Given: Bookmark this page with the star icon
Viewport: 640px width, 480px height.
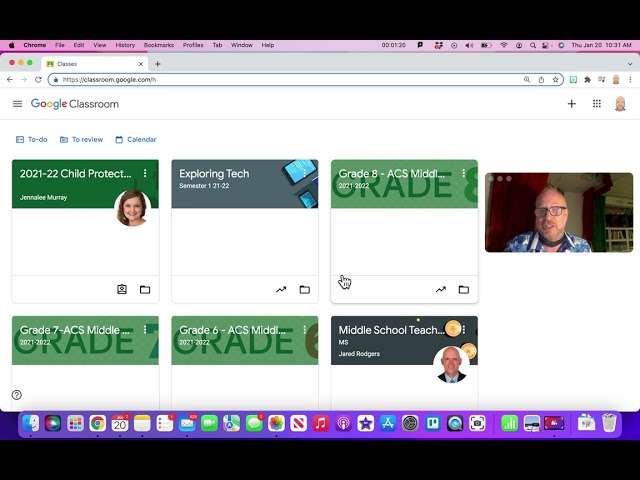Looking at the screenshot, I should 555,80.
